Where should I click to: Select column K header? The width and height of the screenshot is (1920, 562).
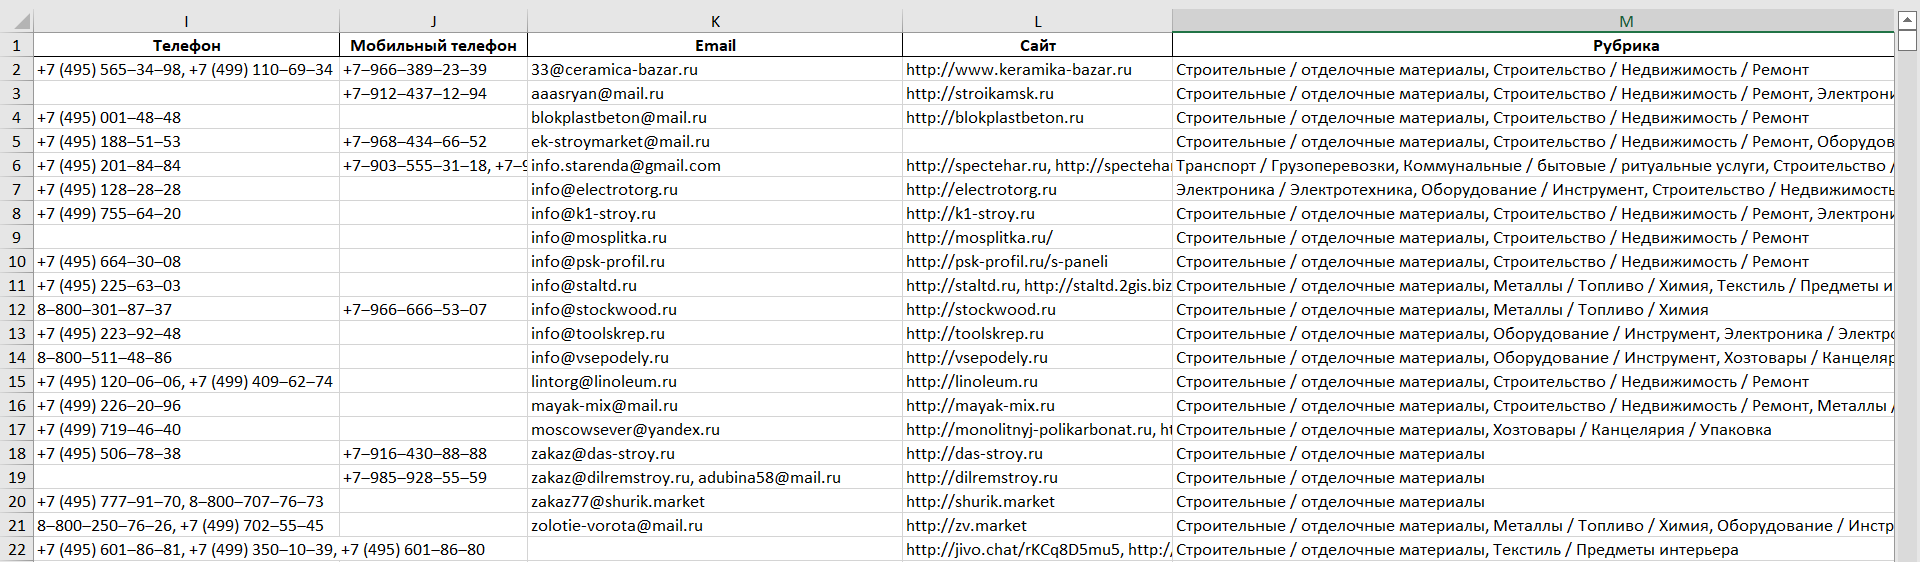pos(715,21)
